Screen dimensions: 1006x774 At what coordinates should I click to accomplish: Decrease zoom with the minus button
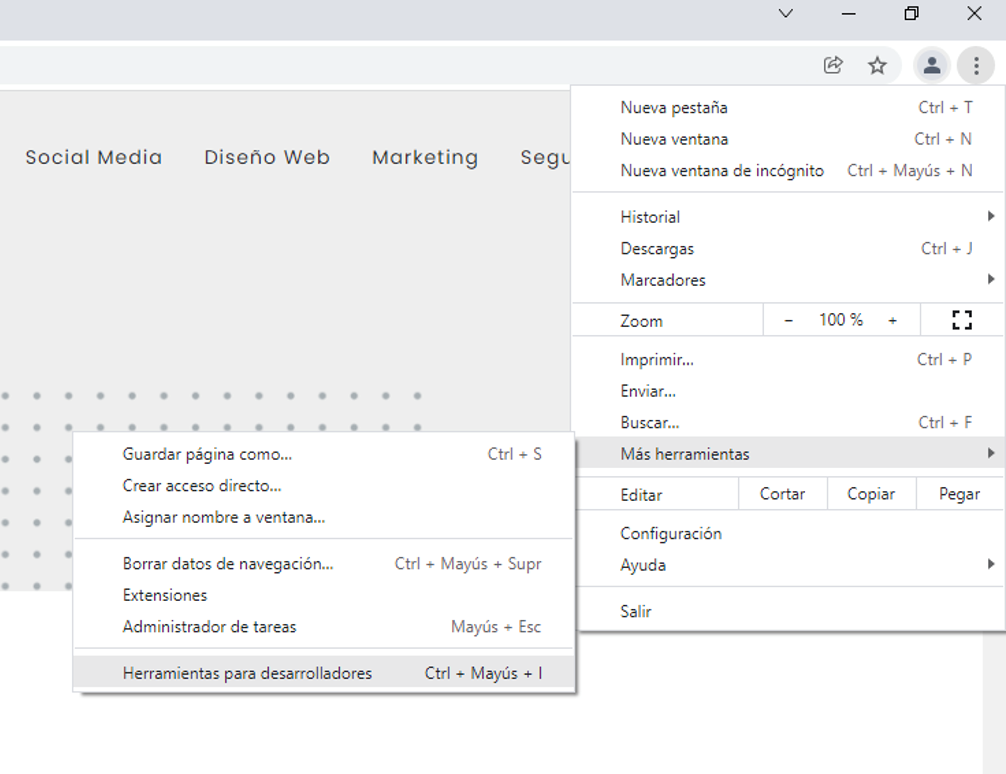[788, 320]
